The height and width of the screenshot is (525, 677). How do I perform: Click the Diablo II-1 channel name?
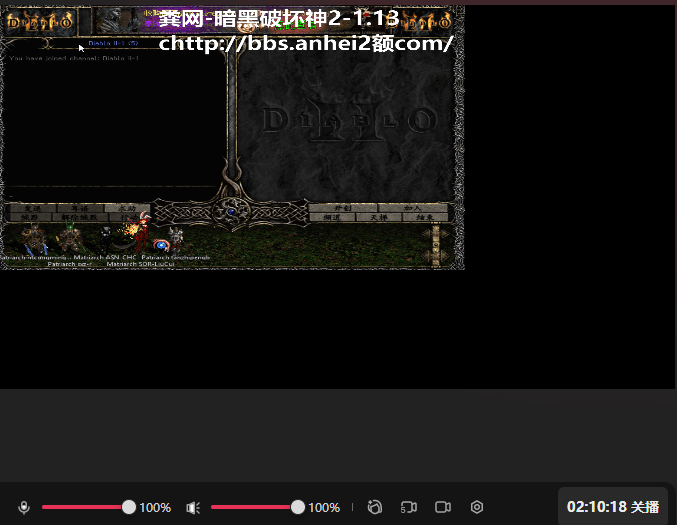[x=113, y=43]
